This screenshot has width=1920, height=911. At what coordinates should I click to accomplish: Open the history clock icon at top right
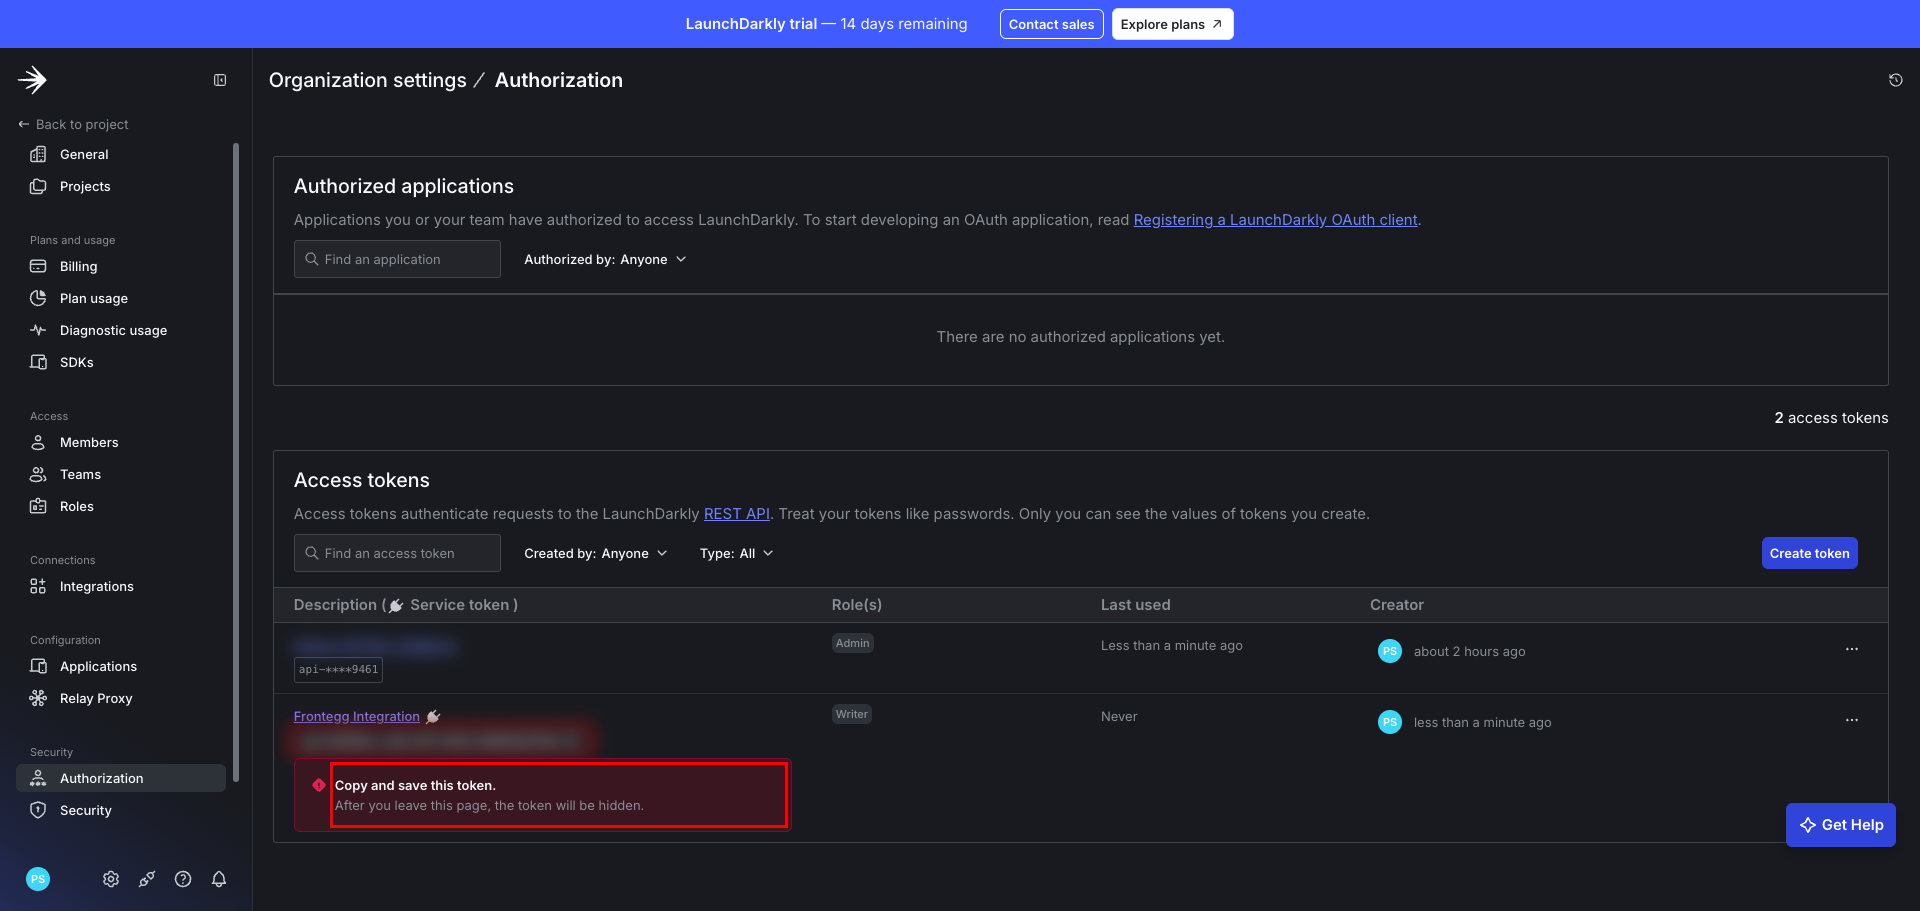pos(1895,80)
